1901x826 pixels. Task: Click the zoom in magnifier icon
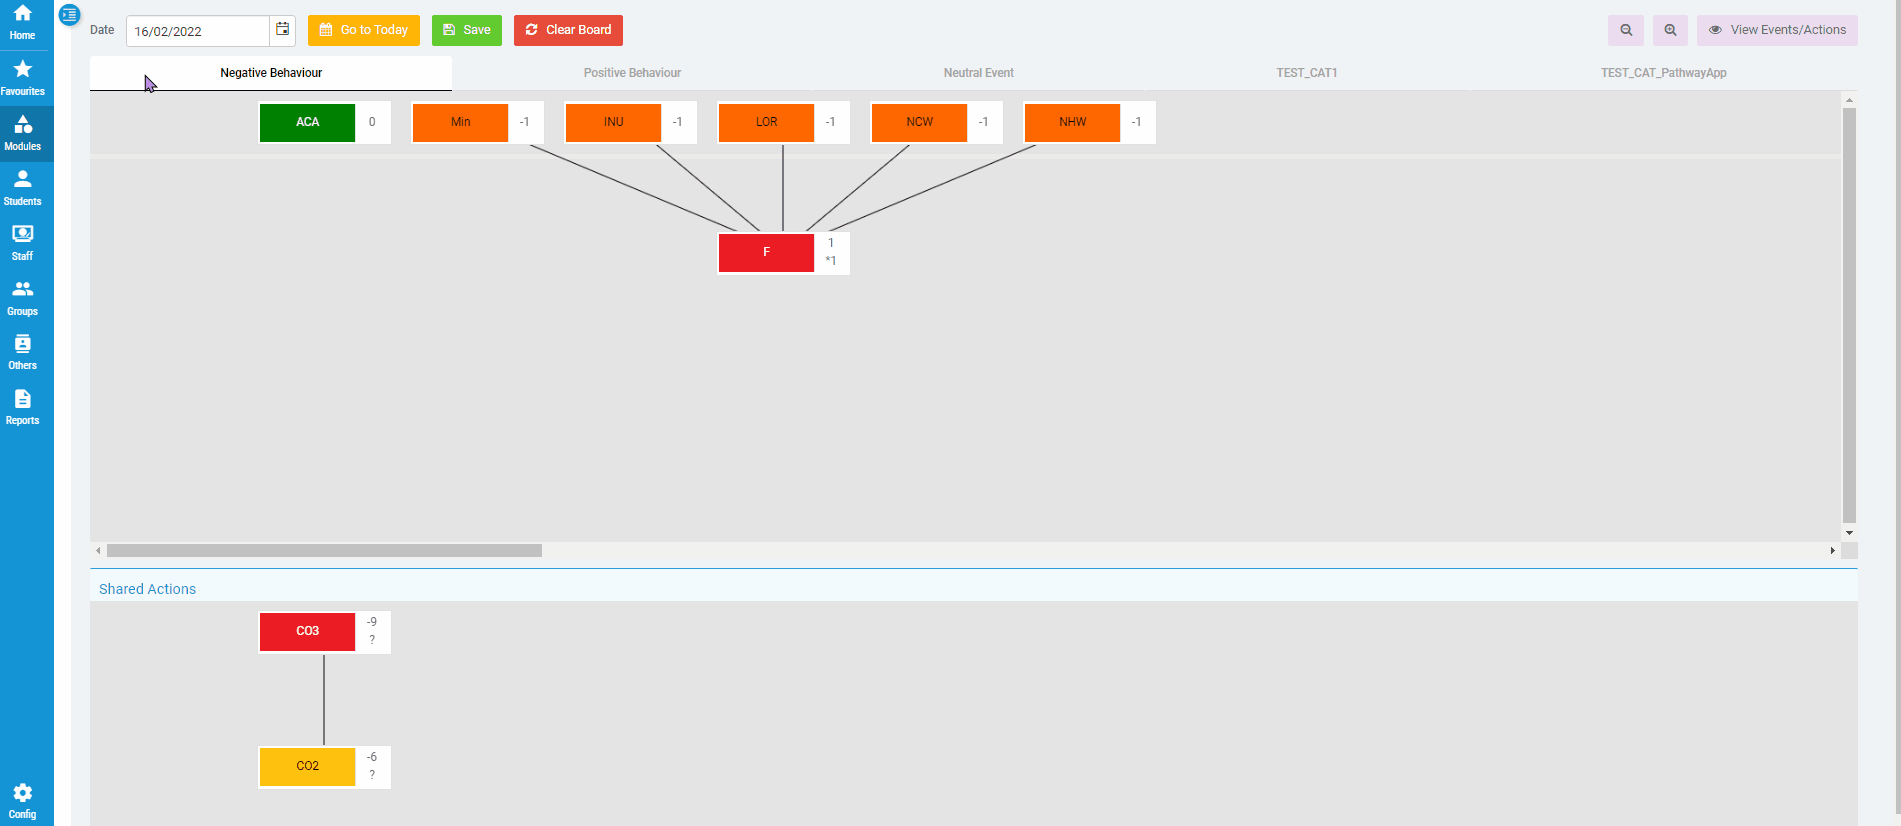[x=1669, y=30]
